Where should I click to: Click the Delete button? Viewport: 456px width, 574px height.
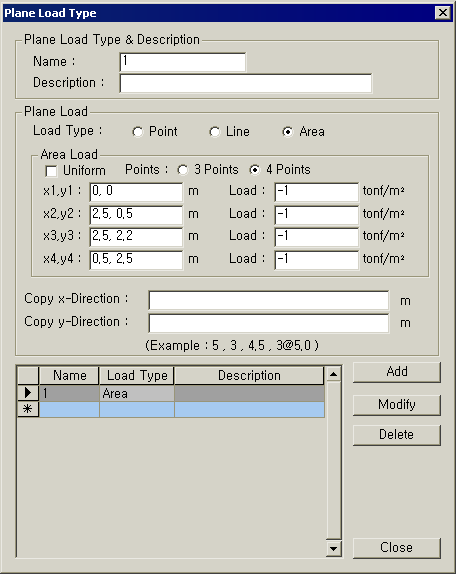(397, 435)
